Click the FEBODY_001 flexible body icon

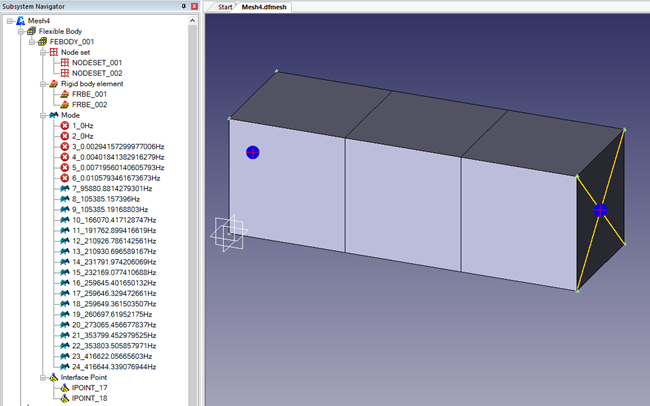[42, 41]
